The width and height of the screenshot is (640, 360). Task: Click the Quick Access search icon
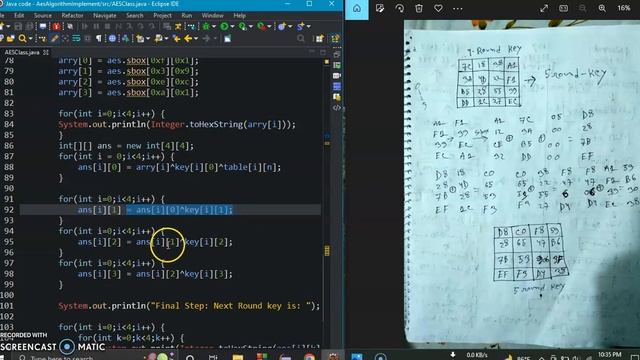pyautogui.click(x=301, y=38)
